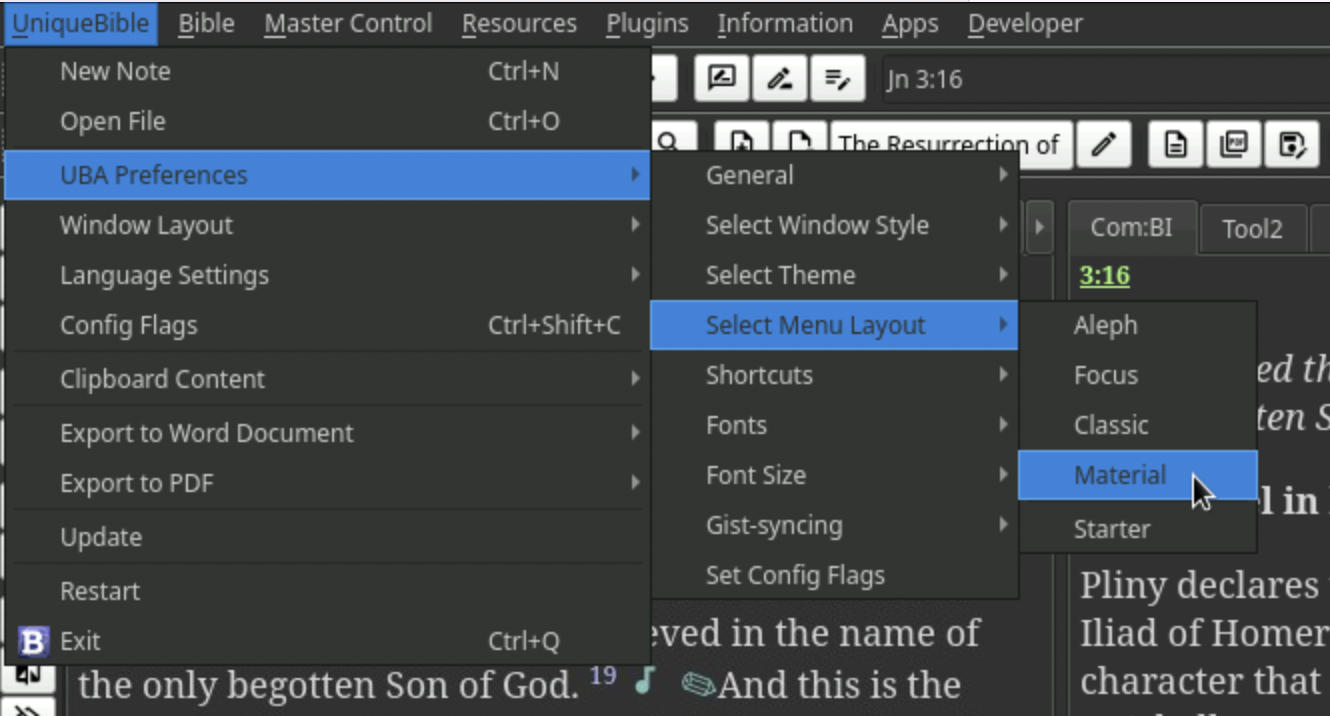Viewport: 1330px width, 716px height.
Task: Click the commentary chat-edit toolbar icon
Action: coord(722,78)
